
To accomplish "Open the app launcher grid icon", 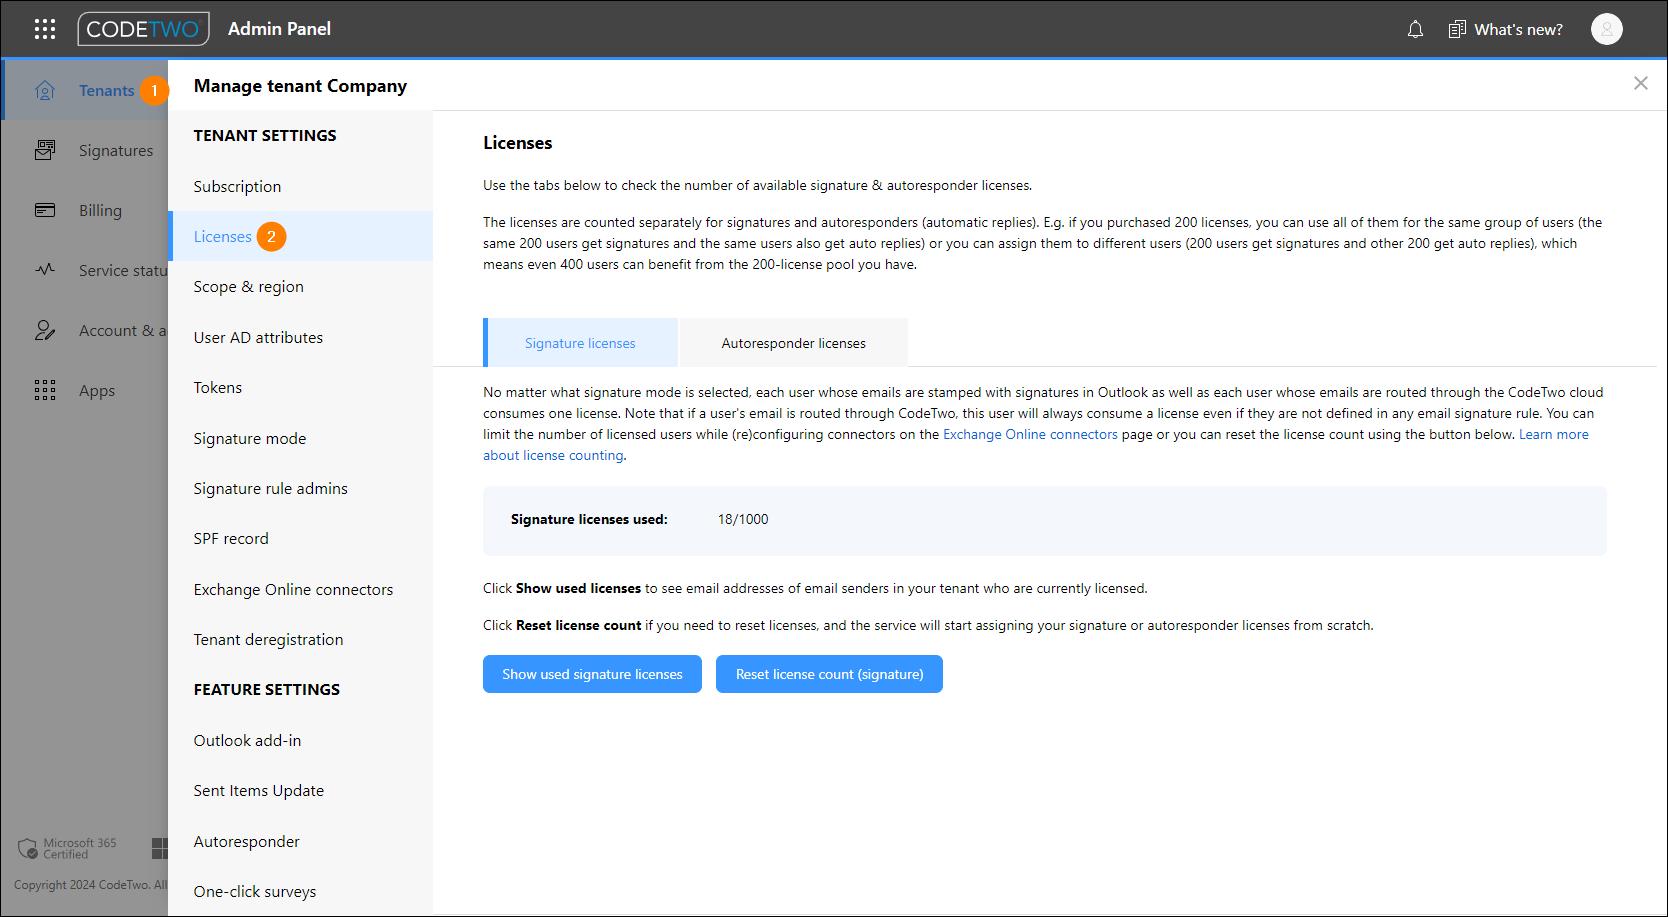I will tap(45, 29).
